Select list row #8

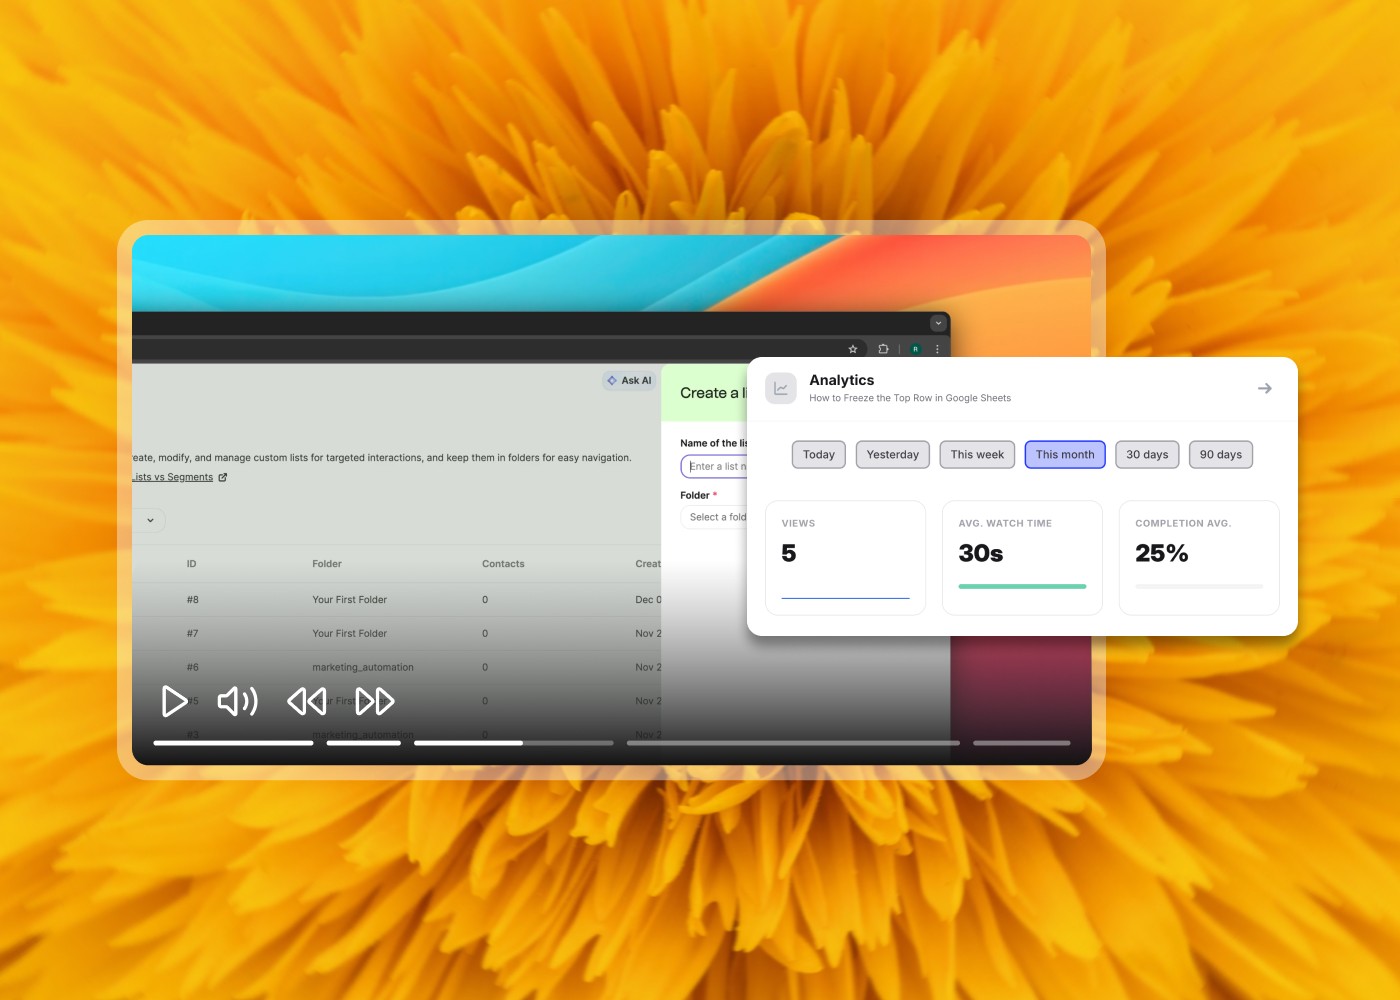tap(397, 600)
